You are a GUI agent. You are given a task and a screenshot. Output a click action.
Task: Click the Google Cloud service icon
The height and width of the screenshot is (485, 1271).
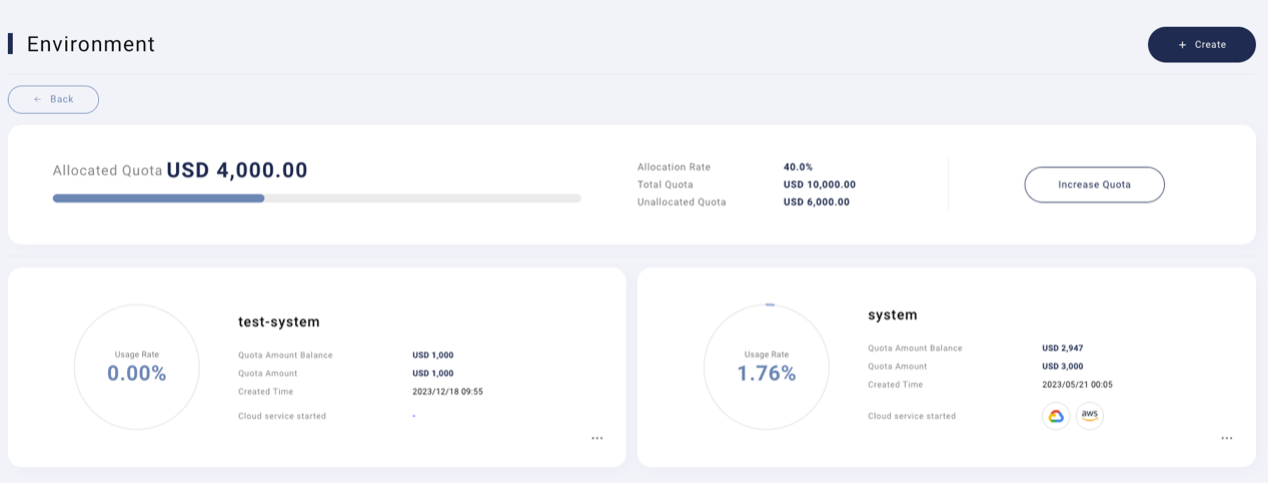[x=1056, y=416]
